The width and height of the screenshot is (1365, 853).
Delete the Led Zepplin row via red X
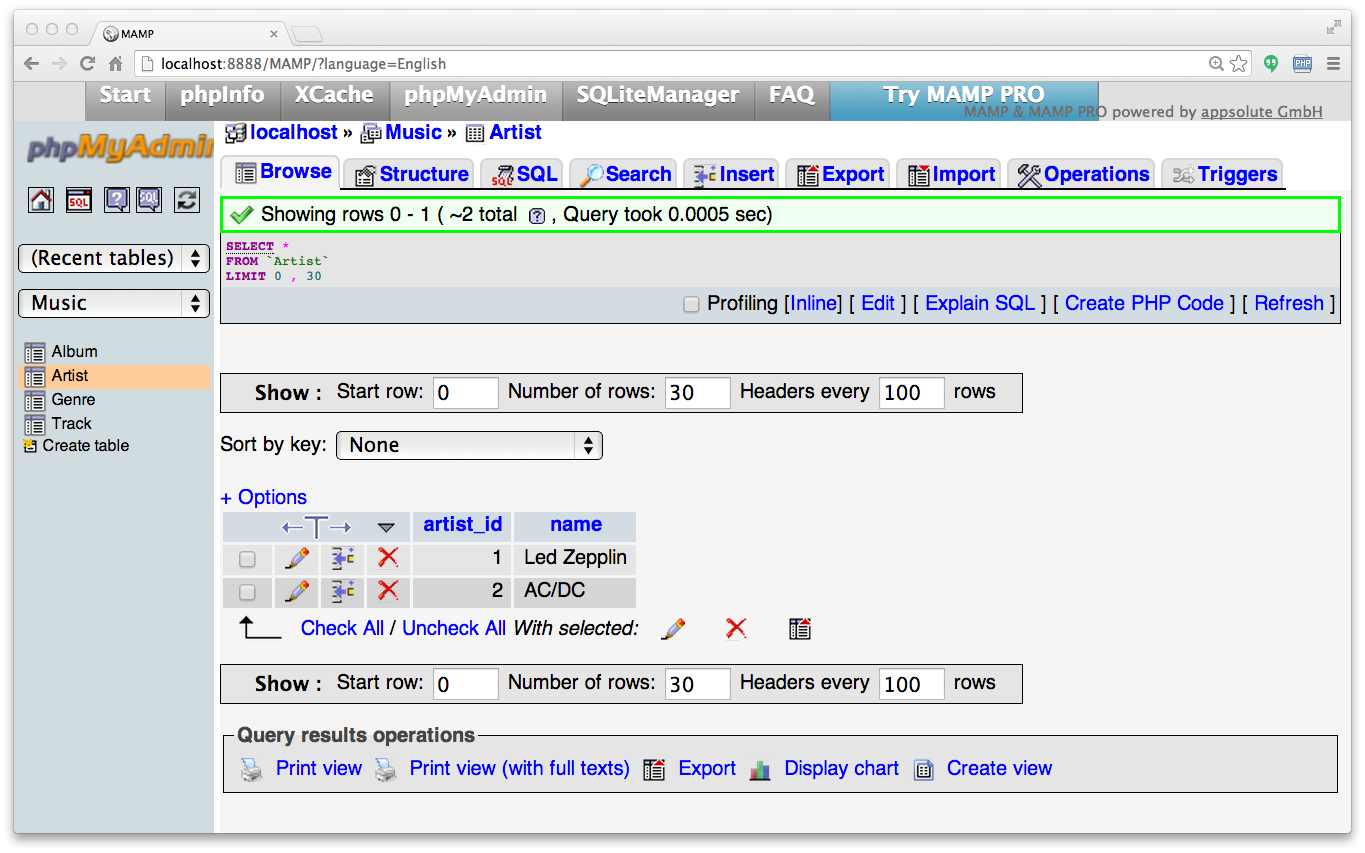point(388,558)
